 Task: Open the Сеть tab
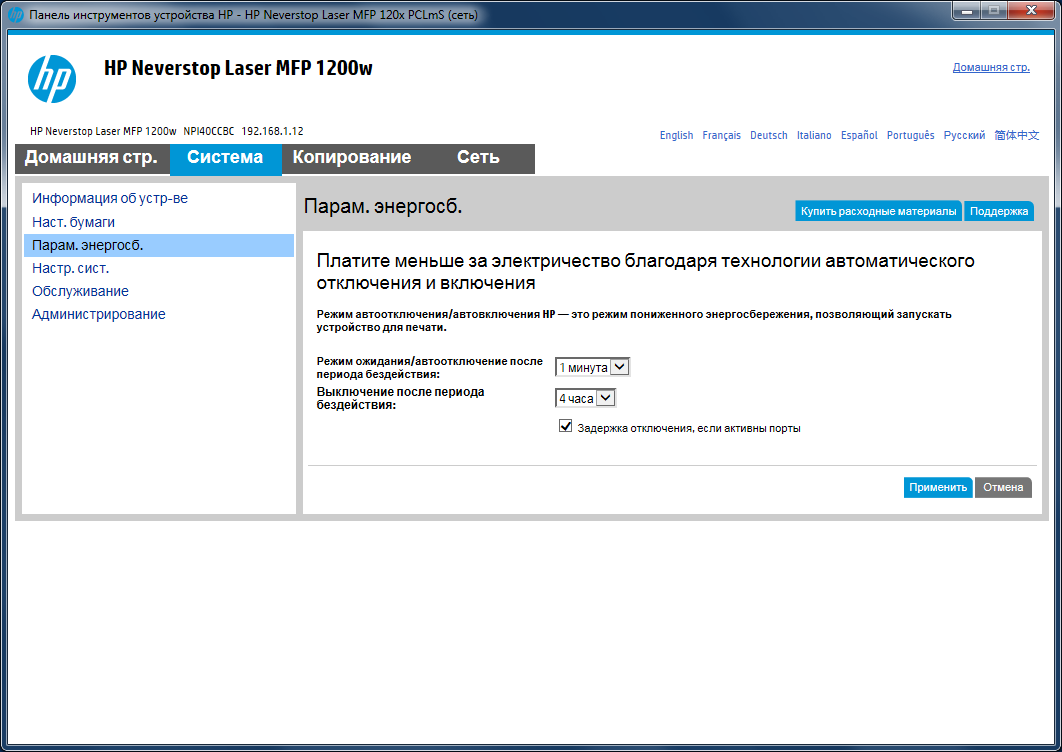(478, 158)
